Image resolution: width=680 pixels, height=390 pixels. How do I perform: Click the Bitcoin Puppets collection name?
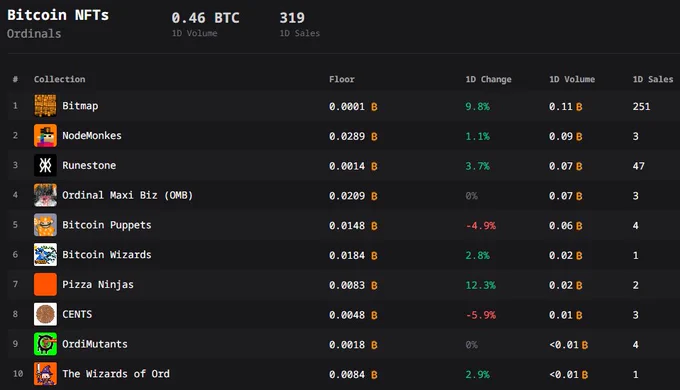107,225
